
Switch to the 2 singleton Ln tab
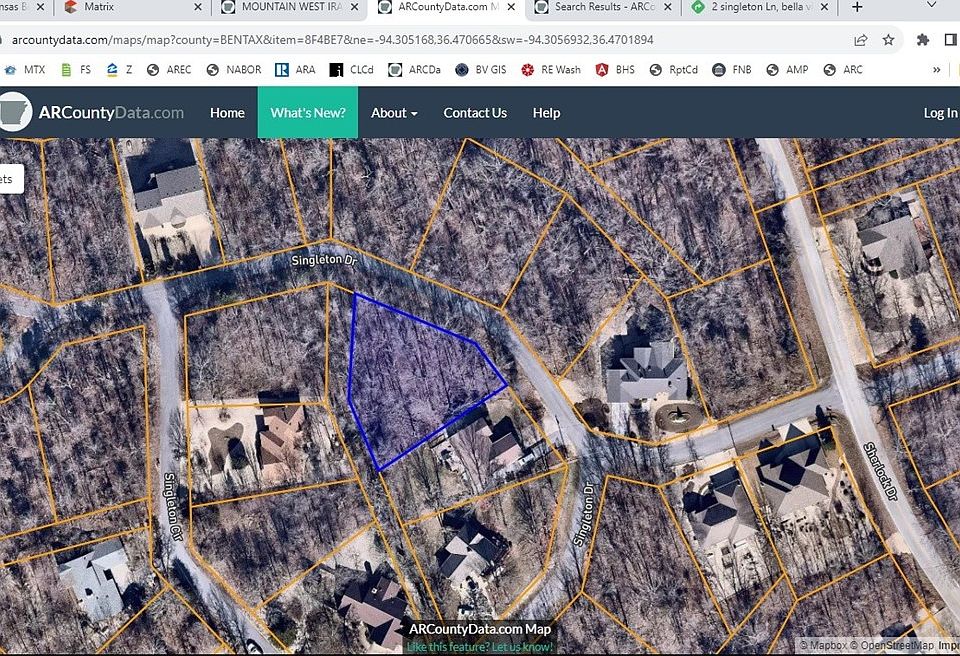(759, 7)
